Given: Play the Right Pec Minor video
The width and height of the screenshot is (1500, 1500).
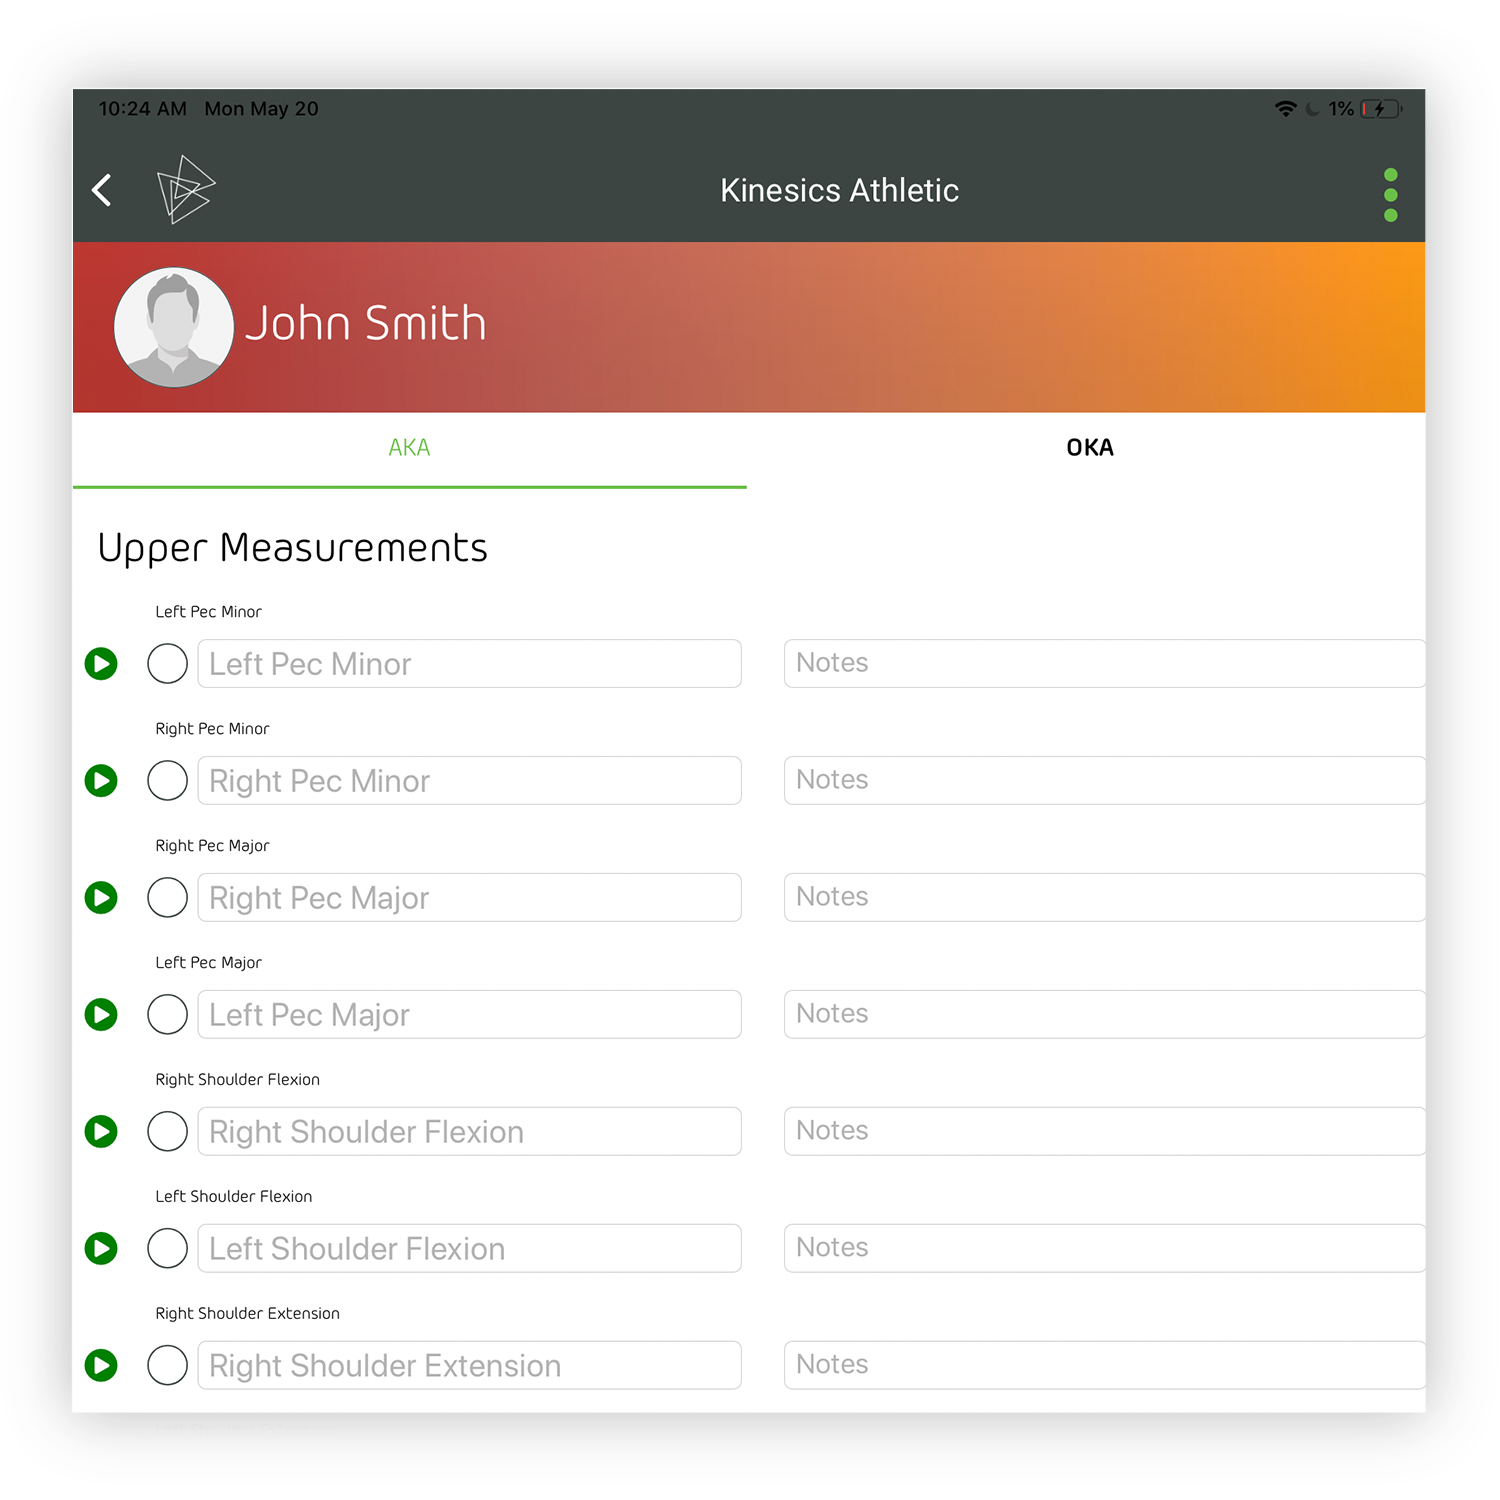Looking at the screenshot, I should (x=101, y=780).
